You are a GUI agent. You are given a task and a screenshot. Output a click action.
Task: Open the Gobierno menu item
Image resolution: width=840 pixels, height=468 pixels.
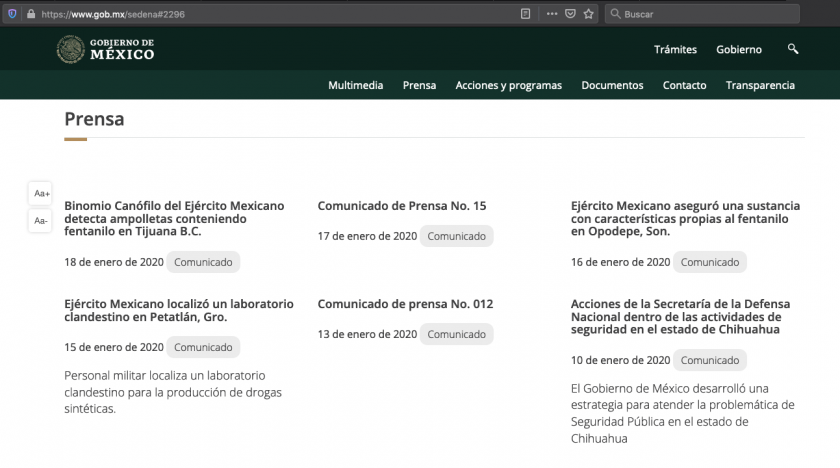tap(738, 50)
